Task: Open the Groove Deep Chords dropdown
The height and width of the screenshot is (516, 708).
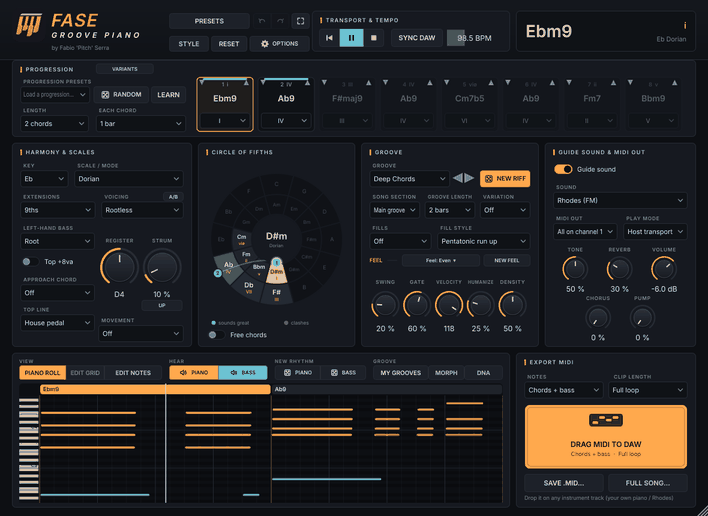Action: 410,179
